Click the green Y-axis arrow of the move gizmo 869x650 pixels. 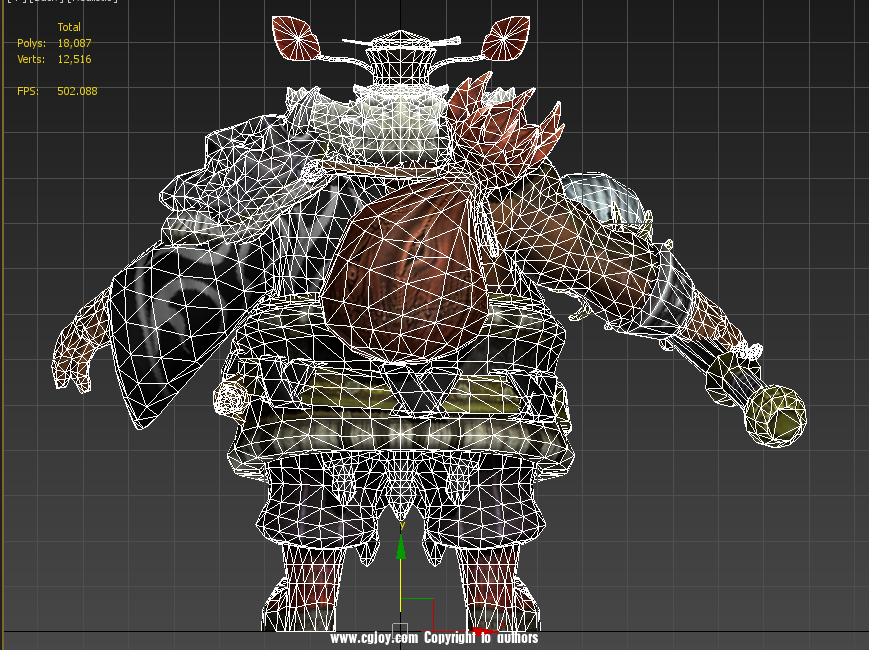(401, 549)
